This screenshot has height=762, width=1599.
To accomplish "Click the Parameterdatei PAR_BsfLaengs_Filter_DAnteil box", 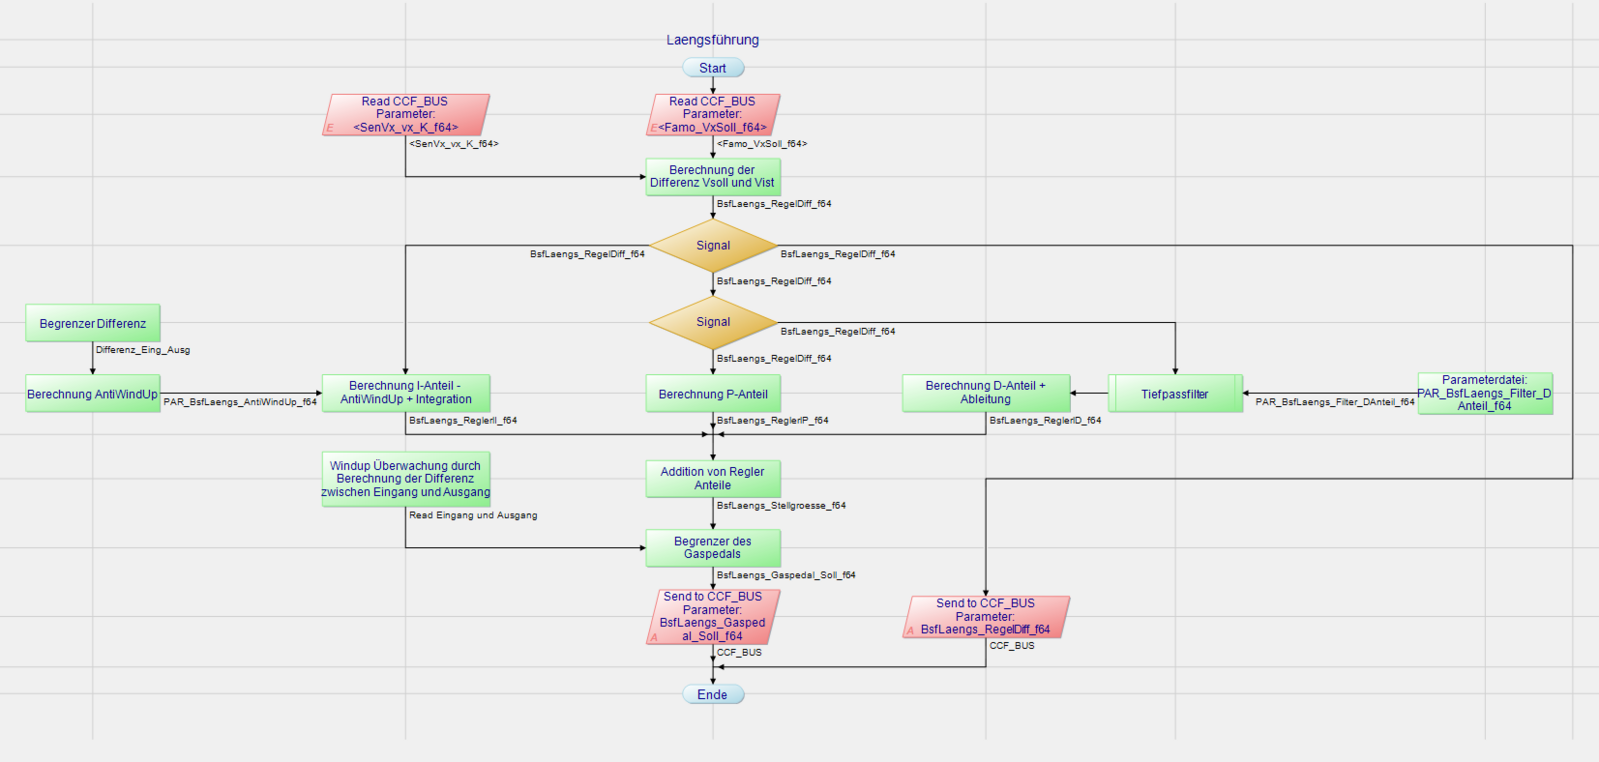I will [x=1485, y=393].
